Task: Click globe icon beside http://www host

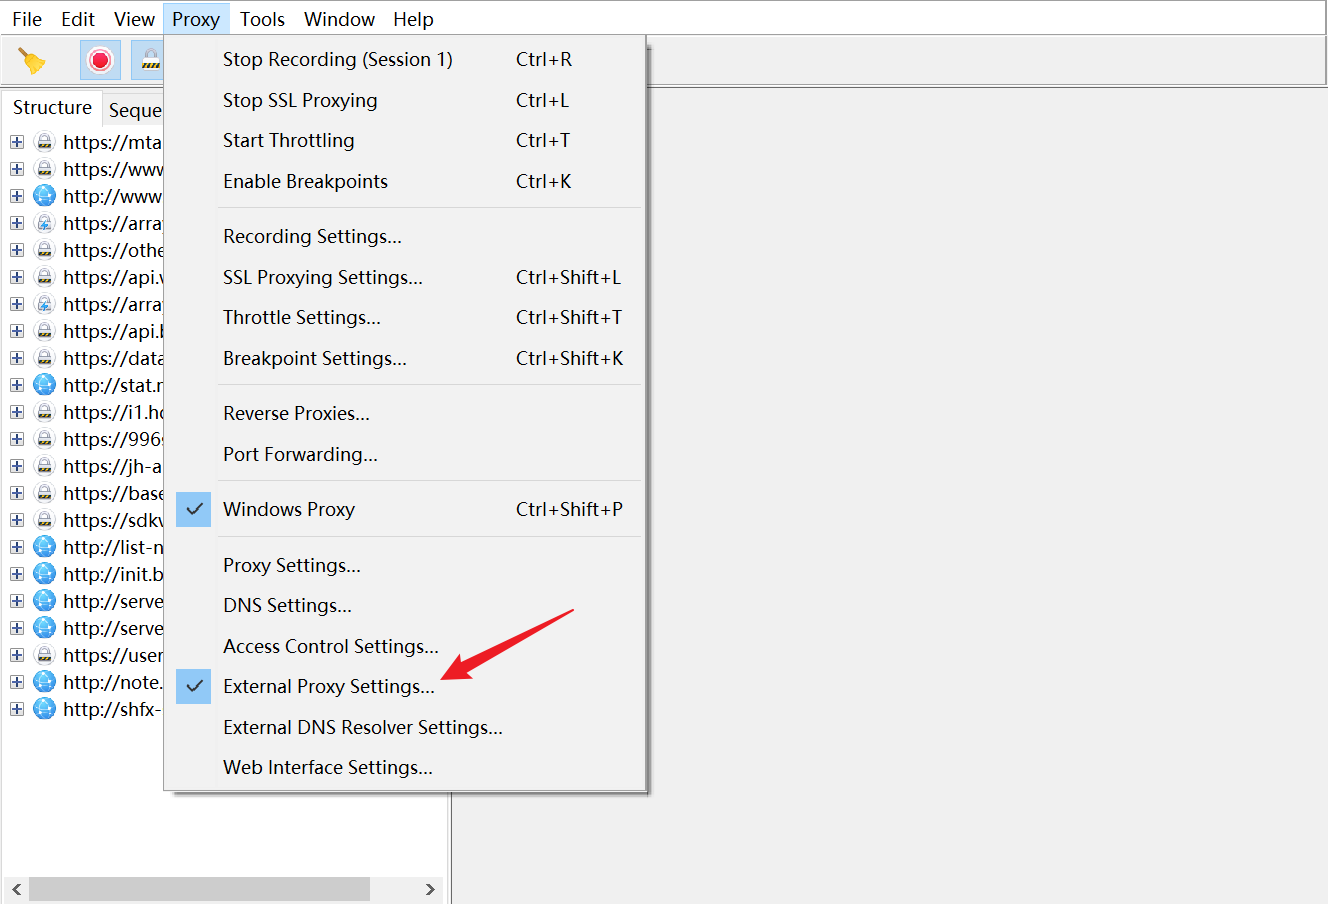Action: tap(44, 196)
